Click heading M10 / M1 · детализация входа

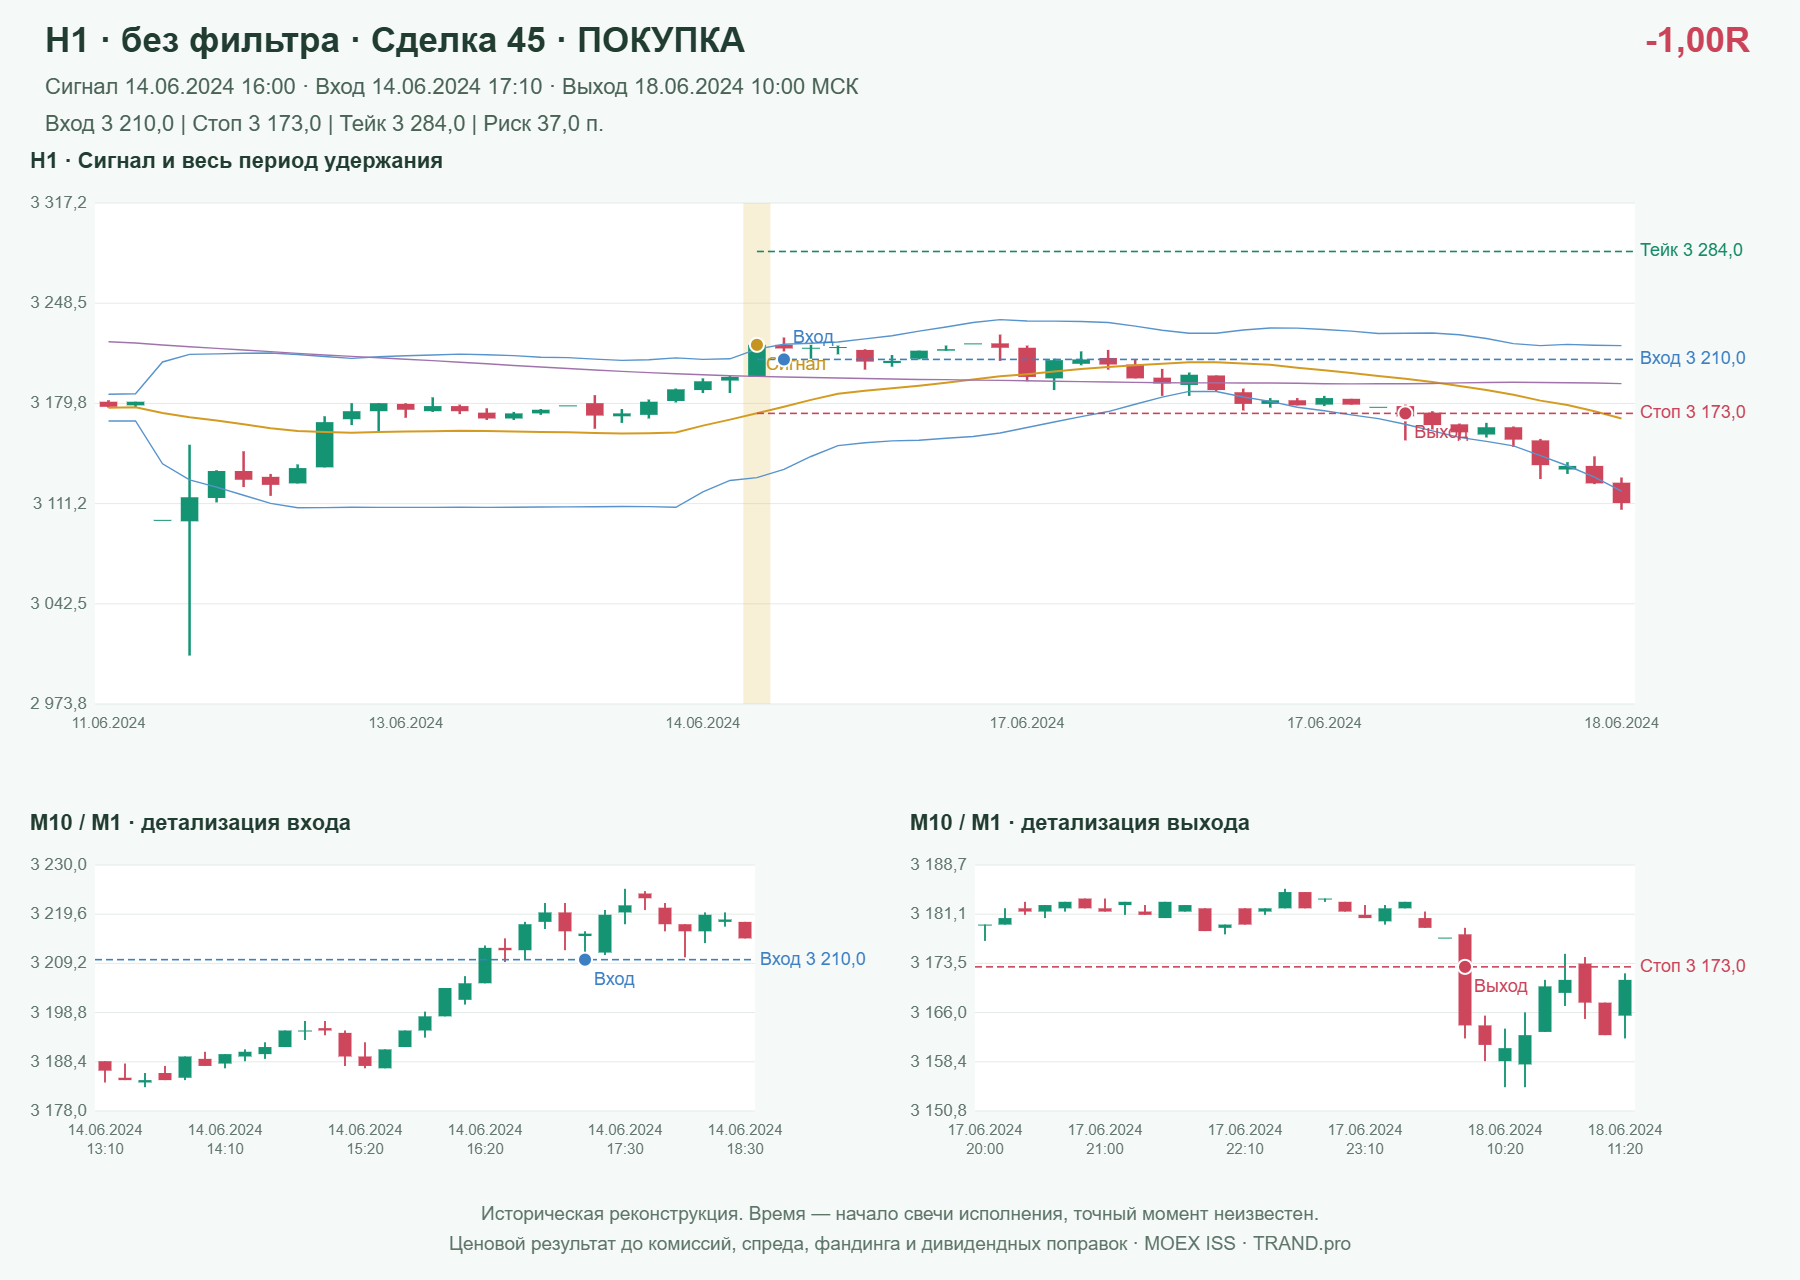point(190,823)
